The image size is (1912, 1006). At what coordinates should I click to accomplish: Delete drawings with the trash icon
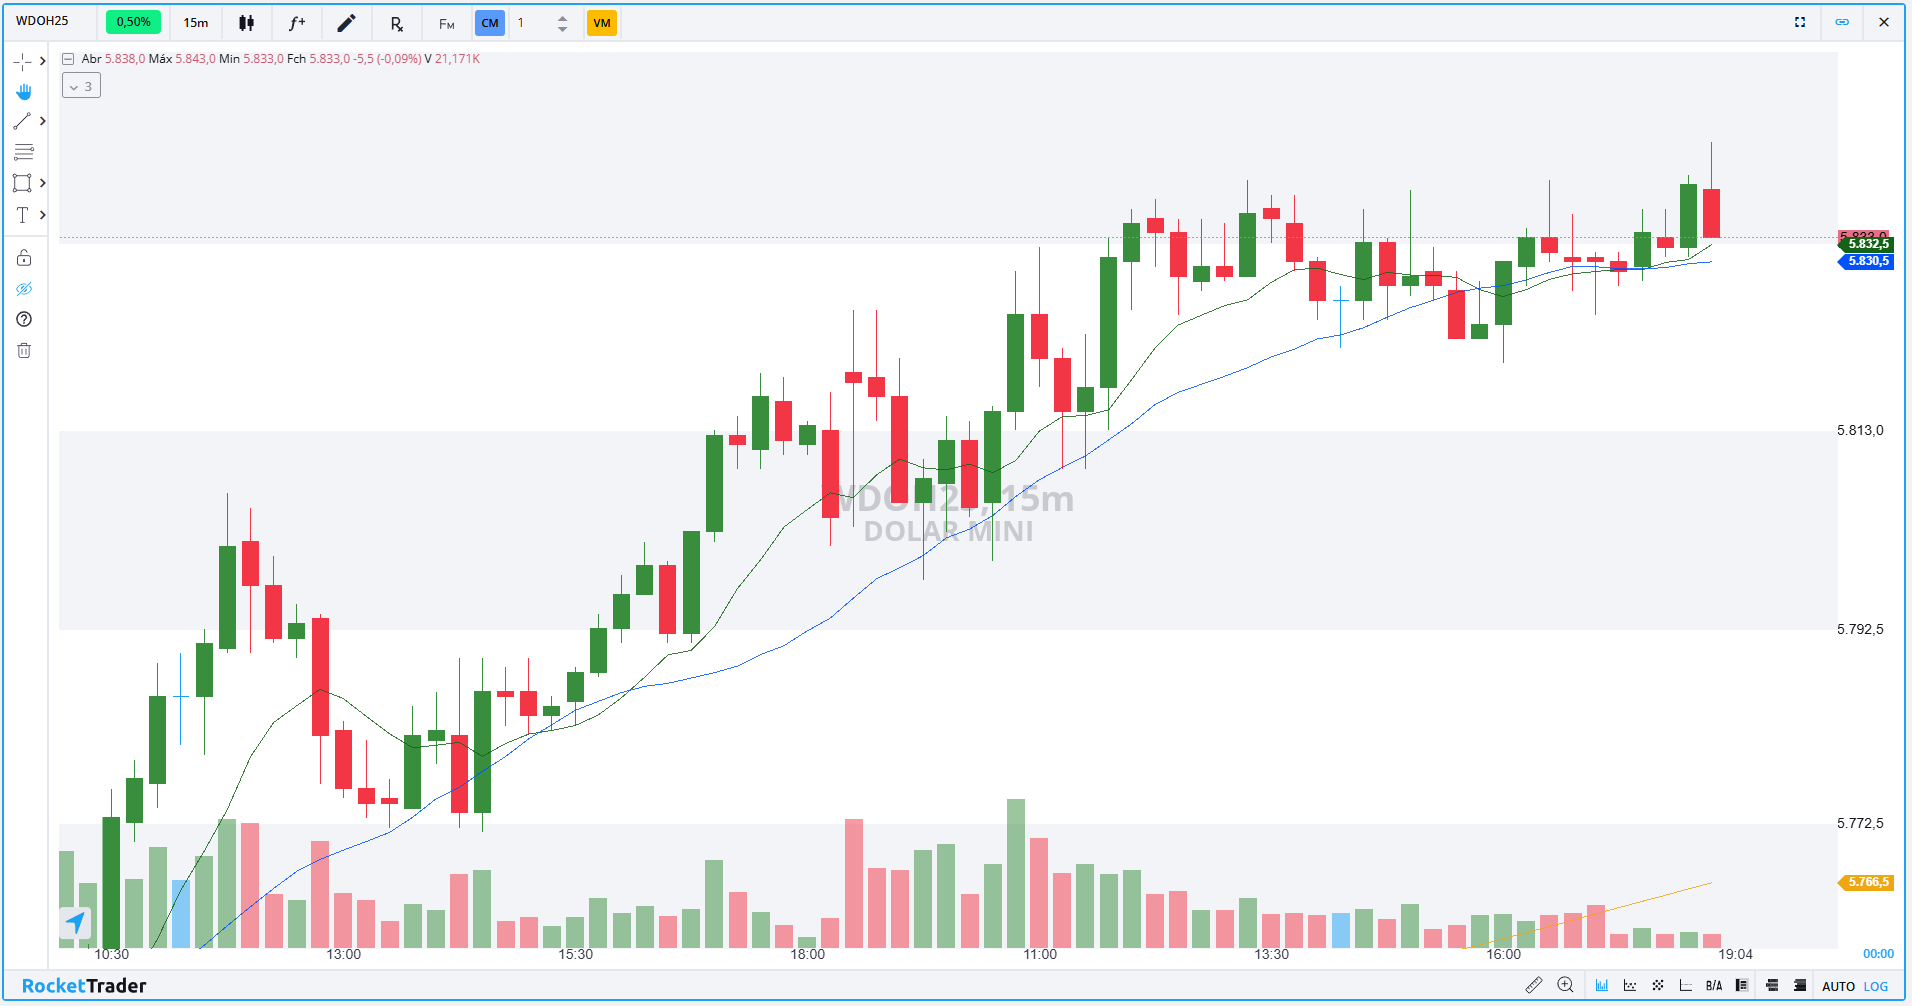click(x=24, y=351)
